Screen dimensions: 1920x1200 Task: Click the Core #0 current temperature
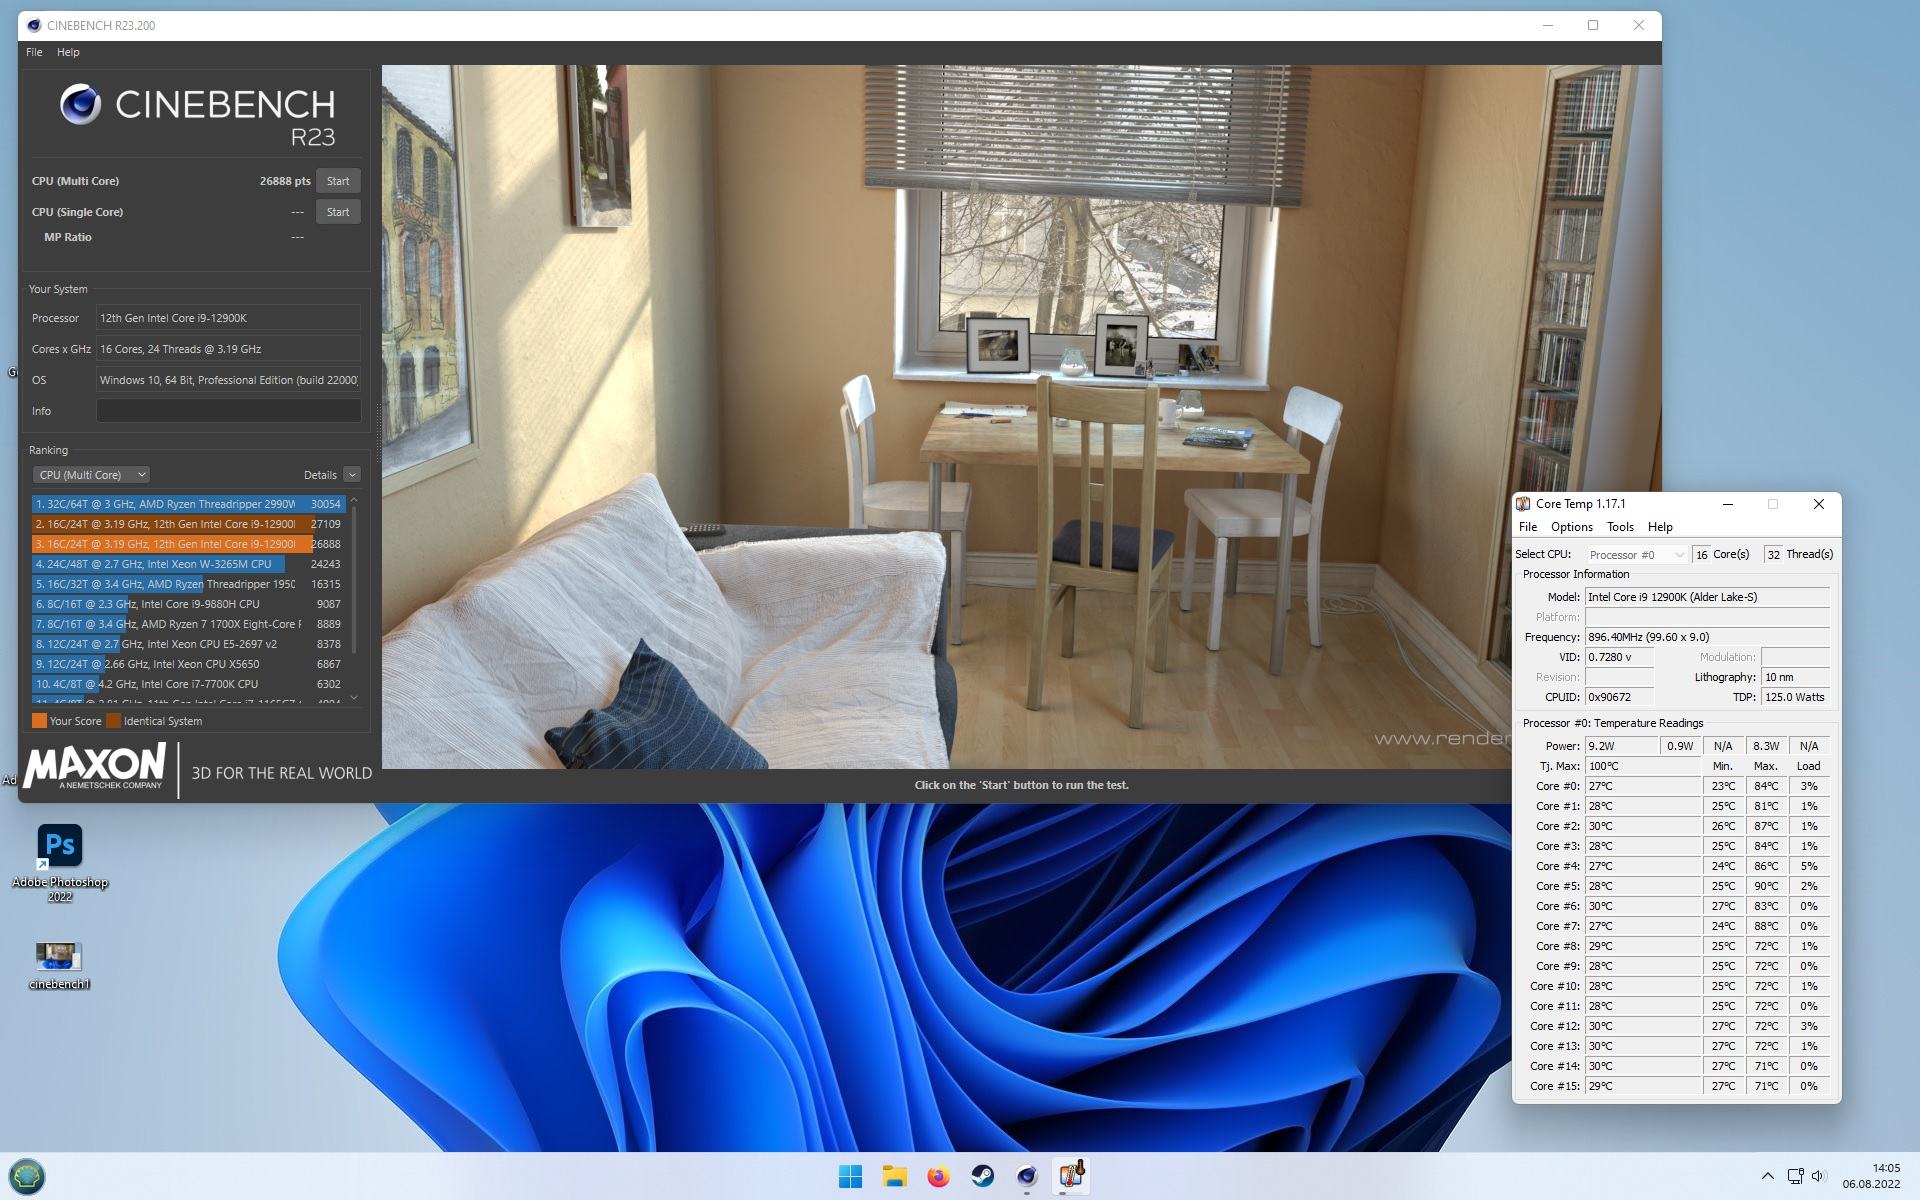(1642, 786)
